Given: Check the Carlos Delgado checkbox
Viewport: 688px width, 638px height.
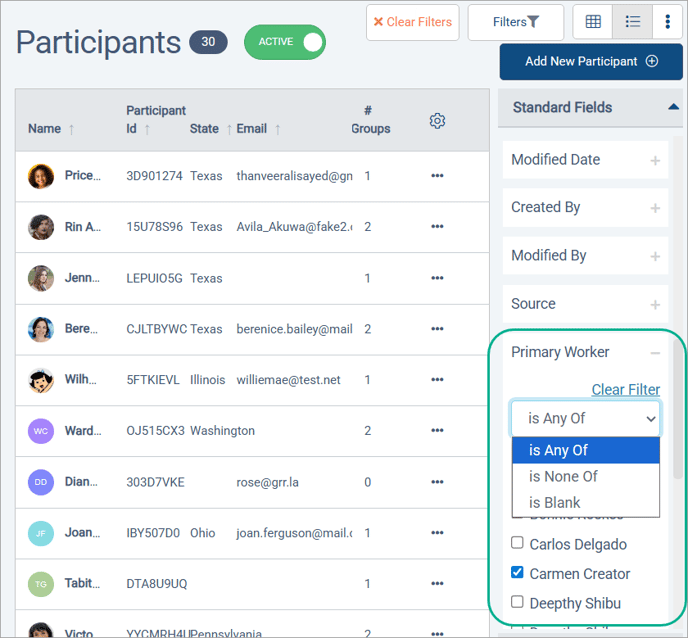Looking at the screenshot, I should (517, 544).
